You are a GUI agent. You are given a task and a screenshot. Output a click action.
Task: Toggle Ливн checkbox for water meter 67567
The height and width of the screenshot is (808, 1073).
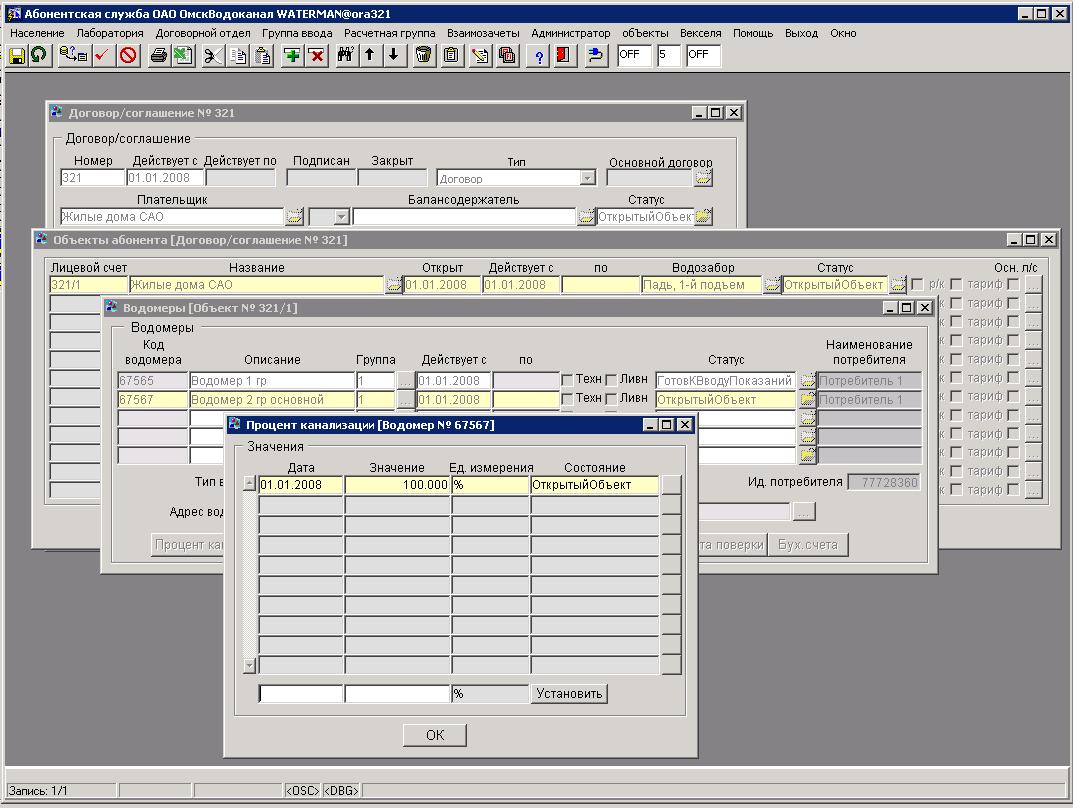pos(611,399)
